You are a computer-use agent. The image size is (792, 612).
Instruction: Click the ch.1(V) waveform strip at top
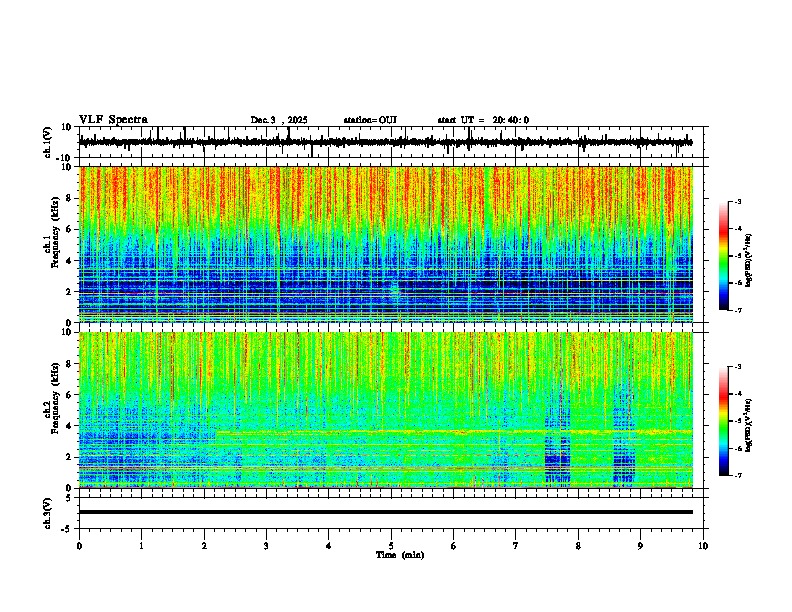(391, 142)
